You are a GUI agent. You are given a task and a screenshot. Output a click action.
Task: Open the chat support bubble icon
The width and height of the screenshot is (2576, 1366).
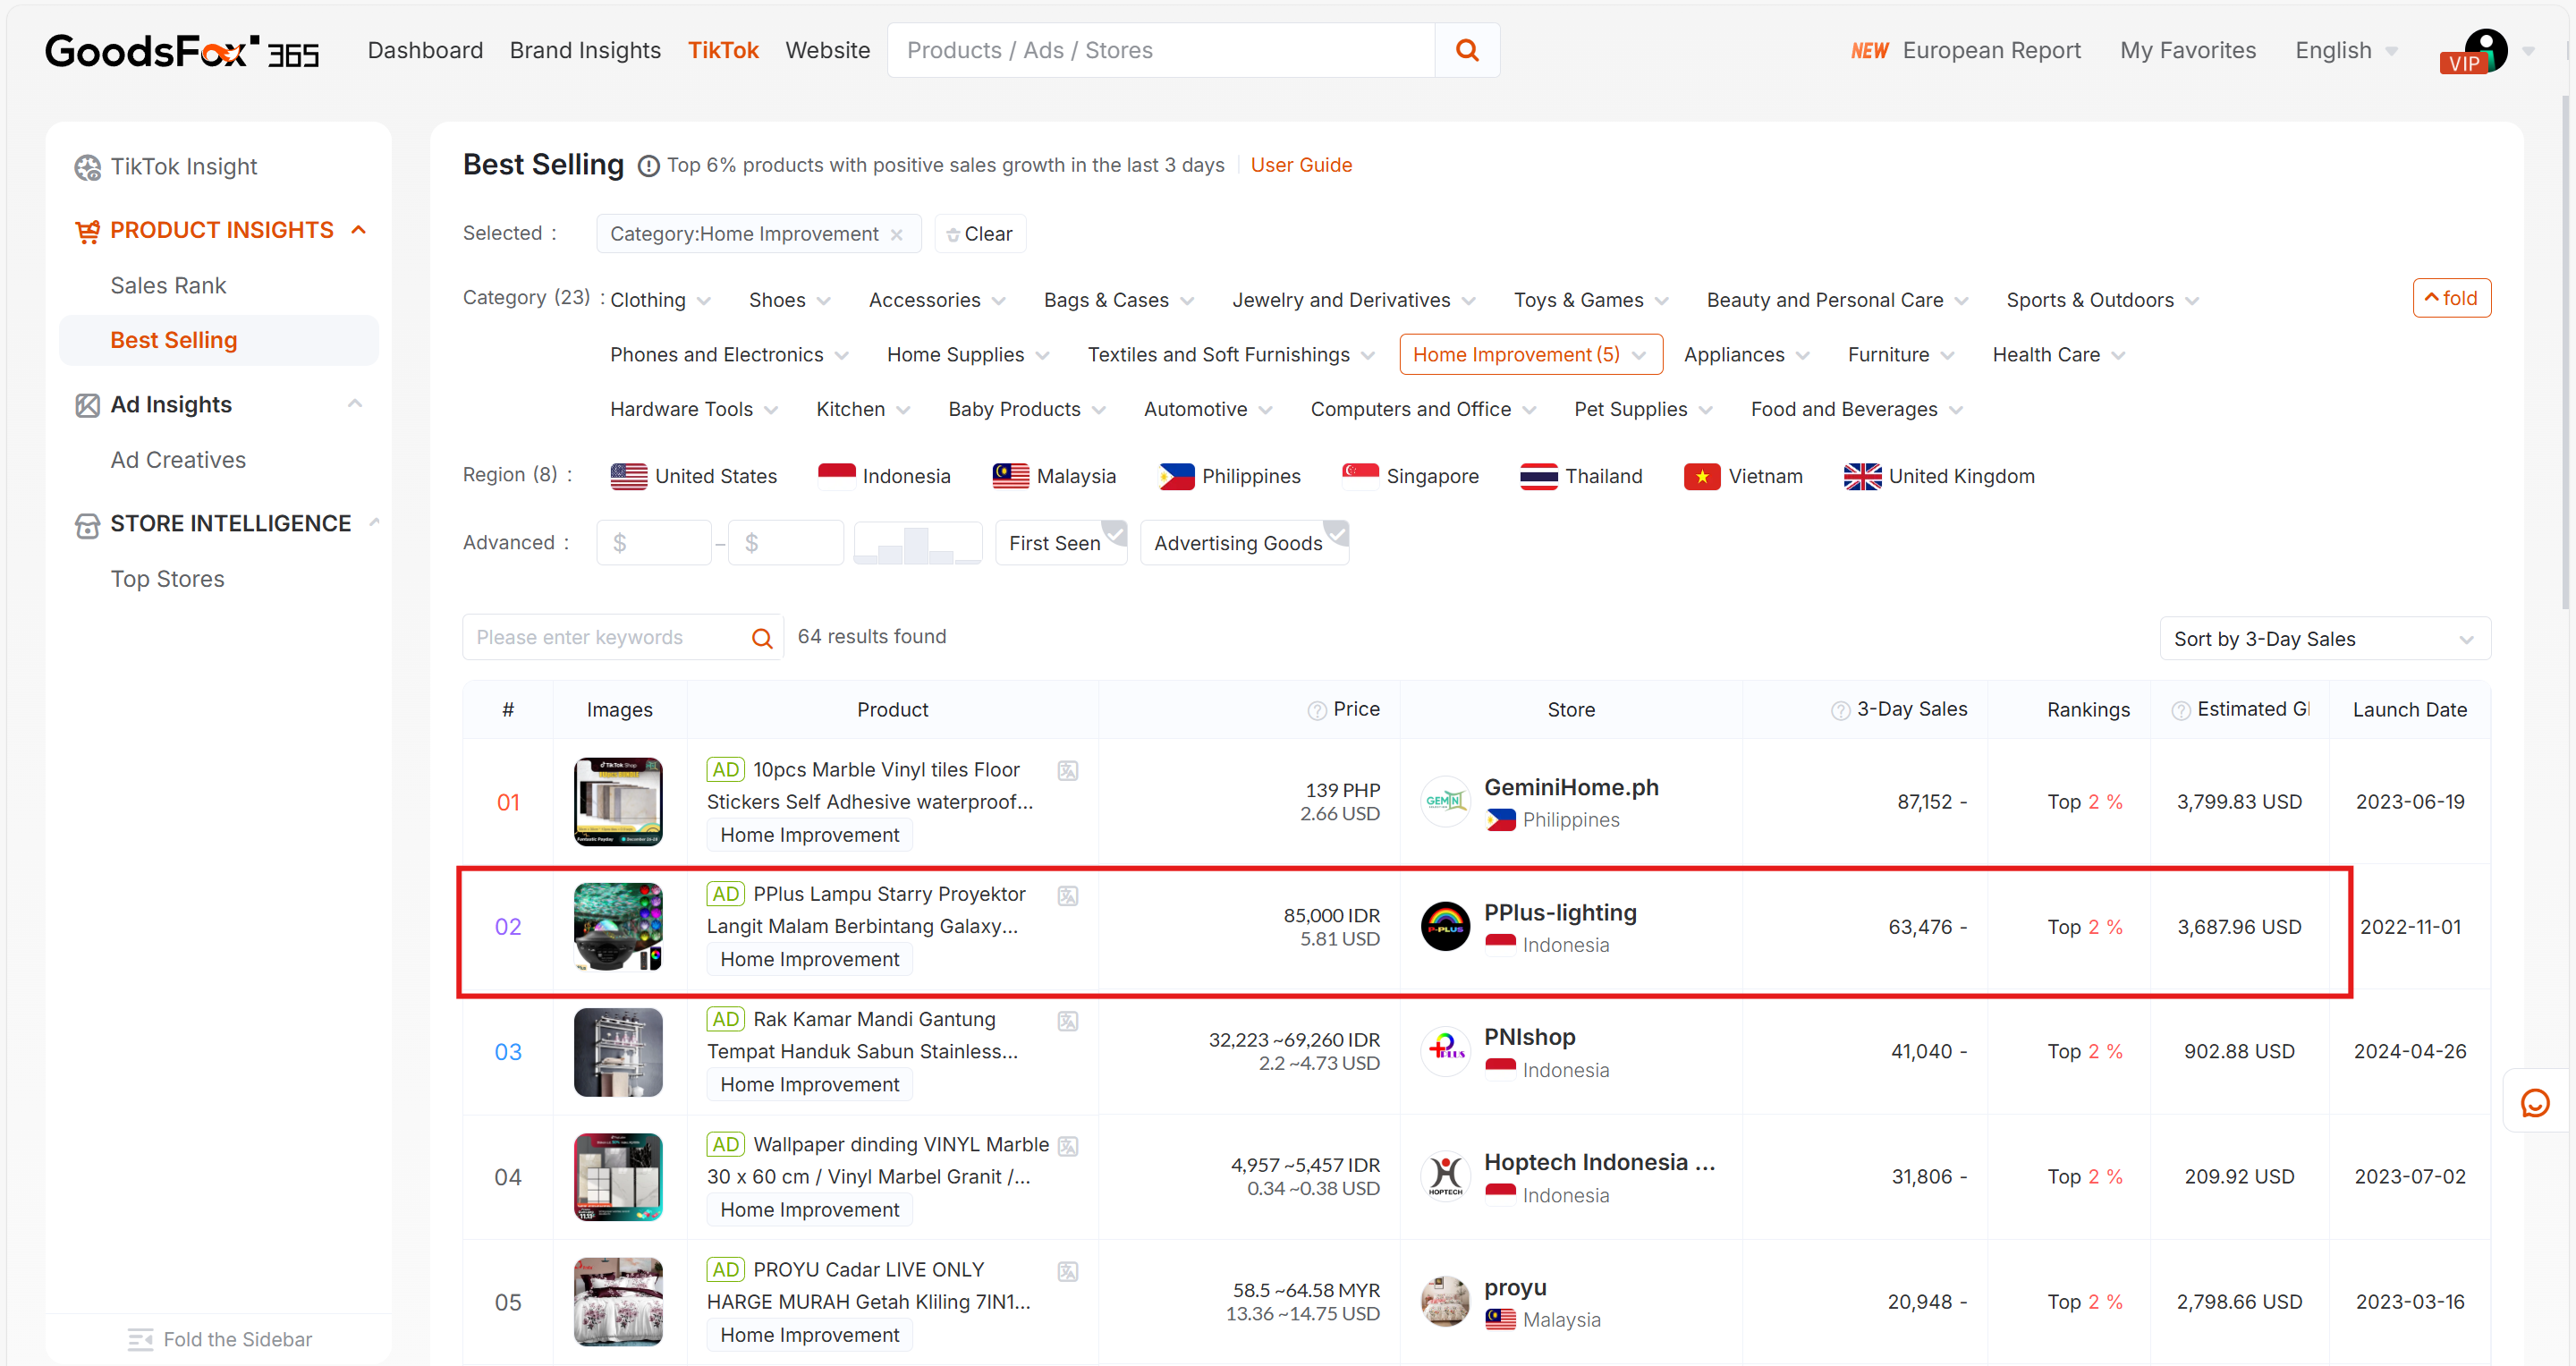click(2535, 1103)
